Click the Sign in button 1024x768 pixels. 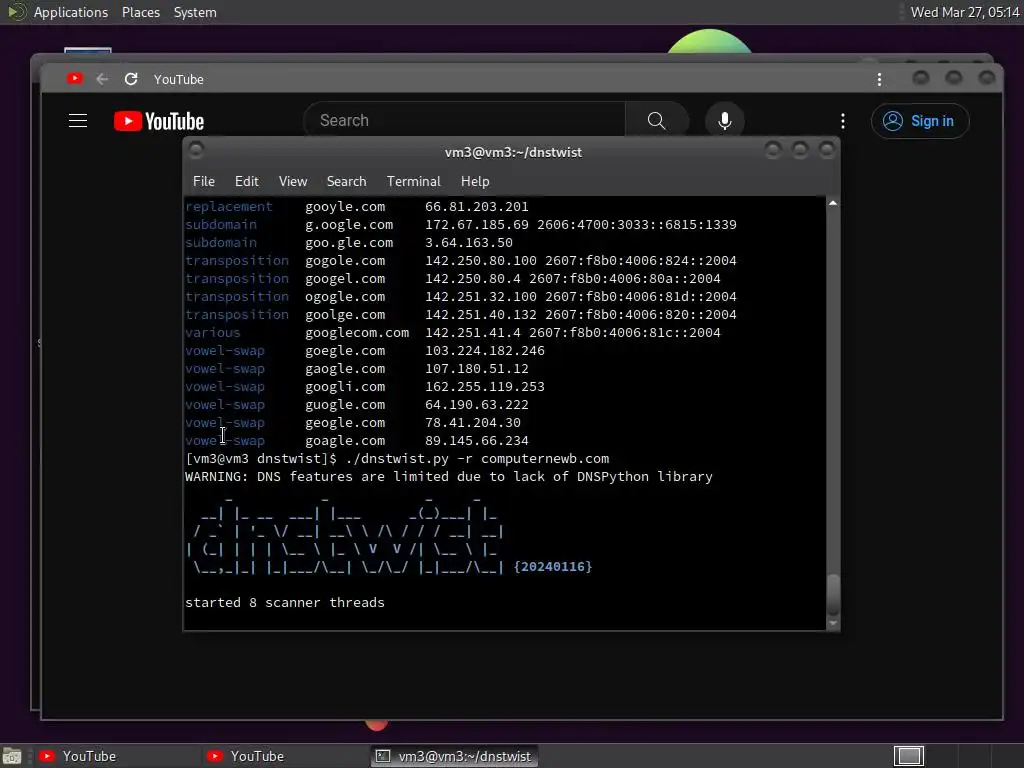coord(920,121)
